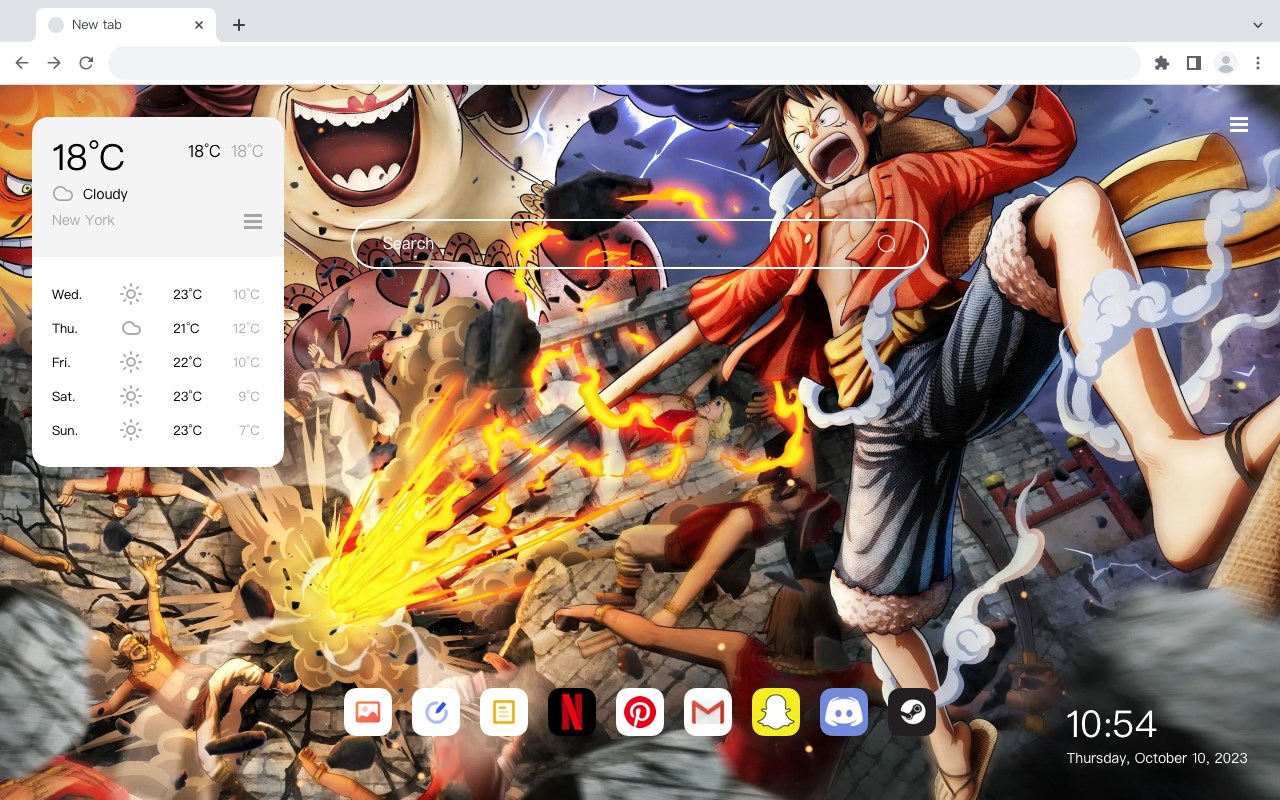Click the sunny icon for Sun.

(131, 430)
